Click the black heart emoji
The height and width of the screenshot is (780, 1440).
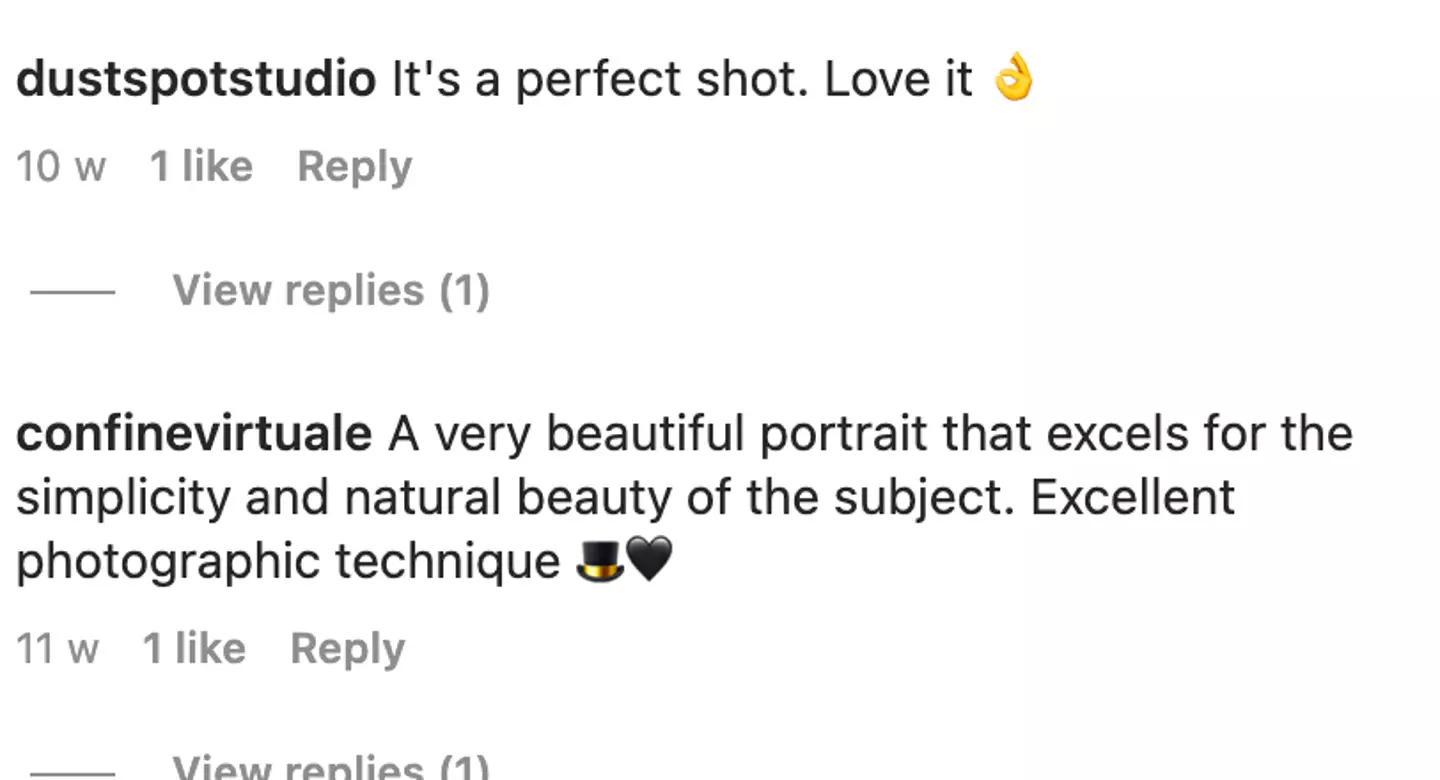tap(649, 561)
